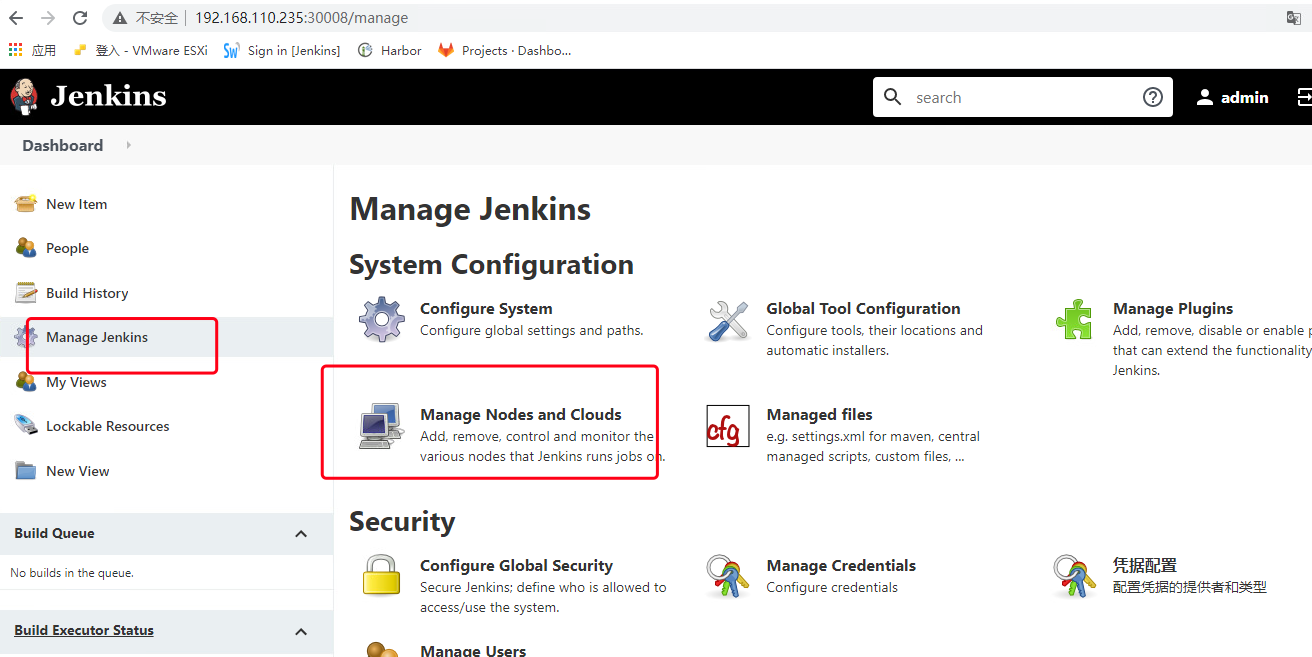
Task: Open the New Item sidebar link
Action: click(x=76, y=204)
